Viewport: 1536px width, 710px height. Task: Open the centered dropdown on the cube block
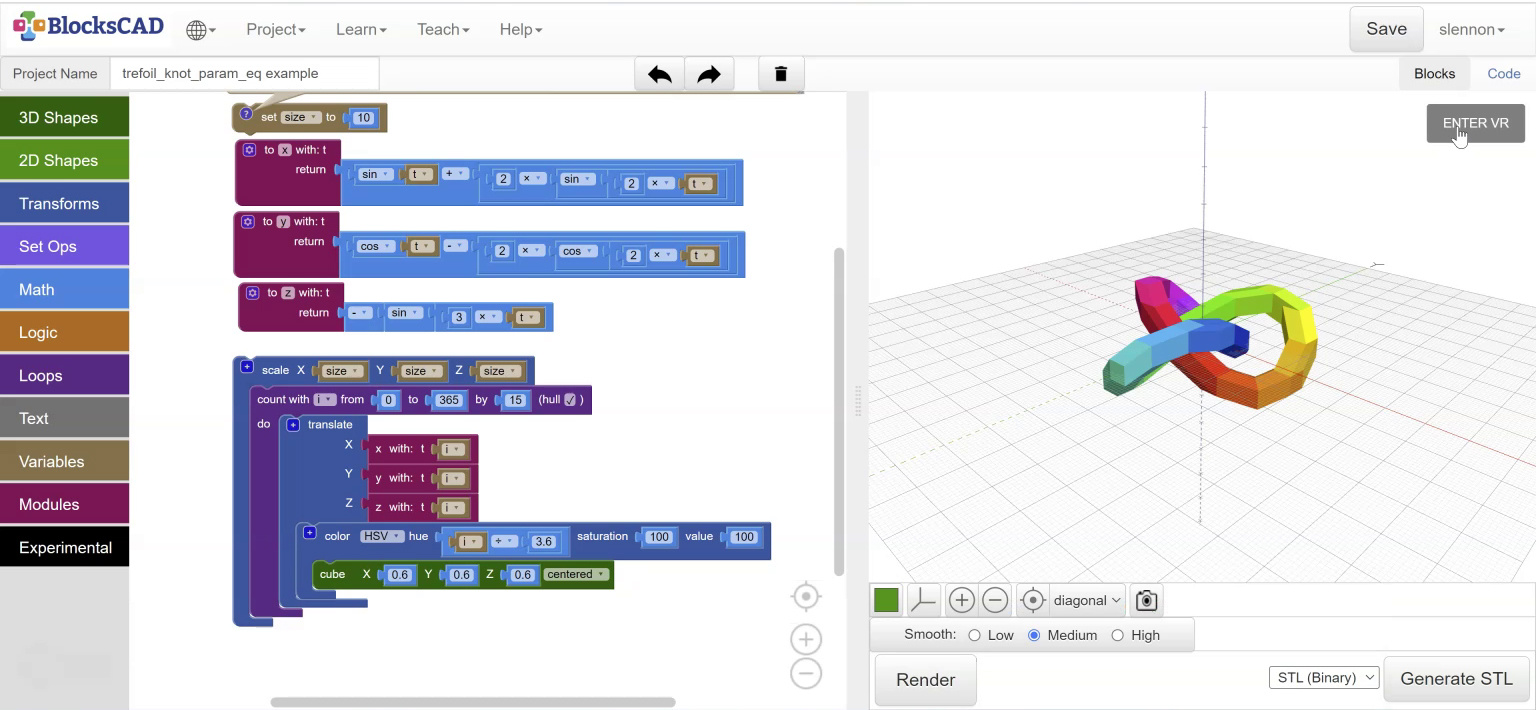(576, 574)
